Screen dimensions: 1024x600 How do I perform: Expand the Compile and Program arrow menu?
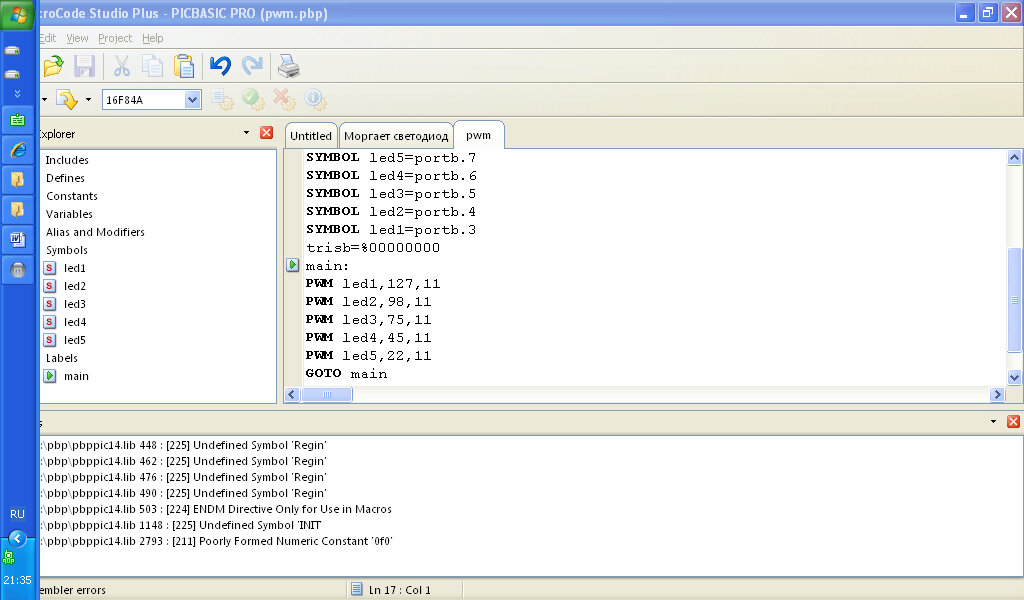point(88,100)
